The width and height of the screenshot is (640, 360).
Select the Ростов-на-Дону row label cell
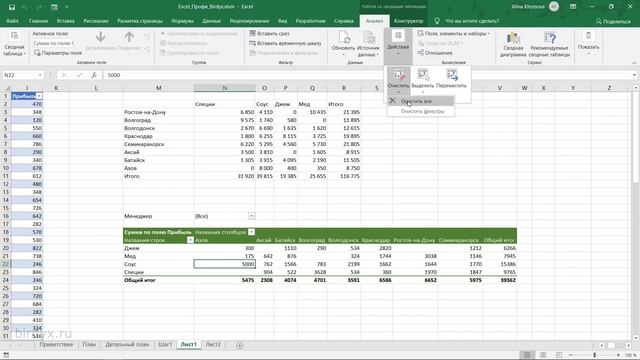click(x=158, y=112)
